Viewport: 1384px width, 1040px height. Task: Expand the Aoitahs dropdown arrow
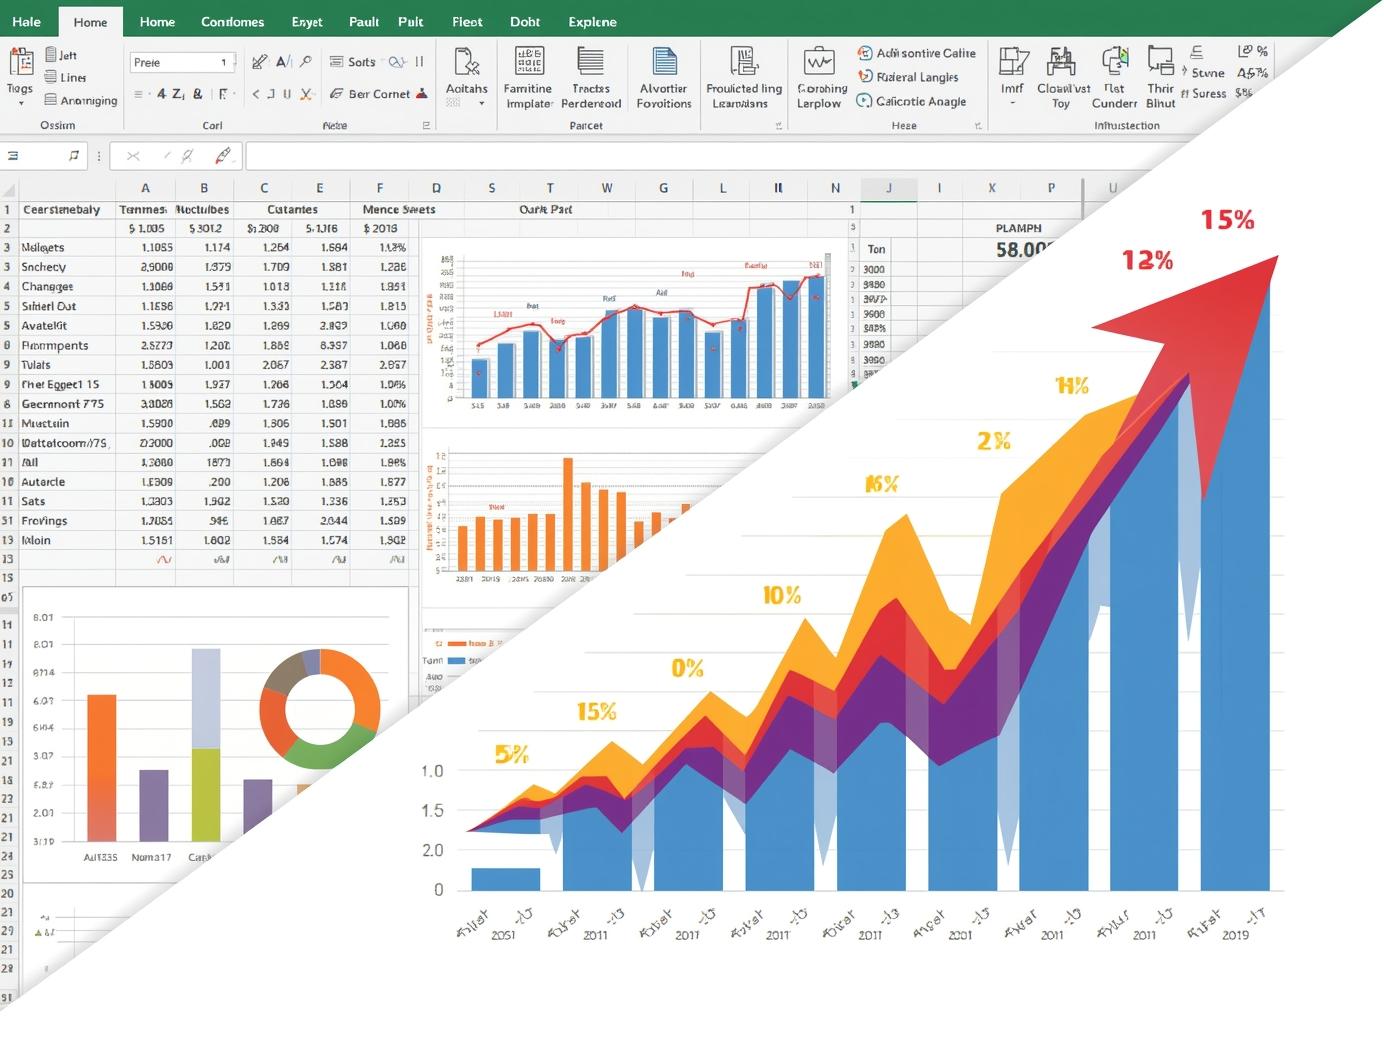[481, 103]
